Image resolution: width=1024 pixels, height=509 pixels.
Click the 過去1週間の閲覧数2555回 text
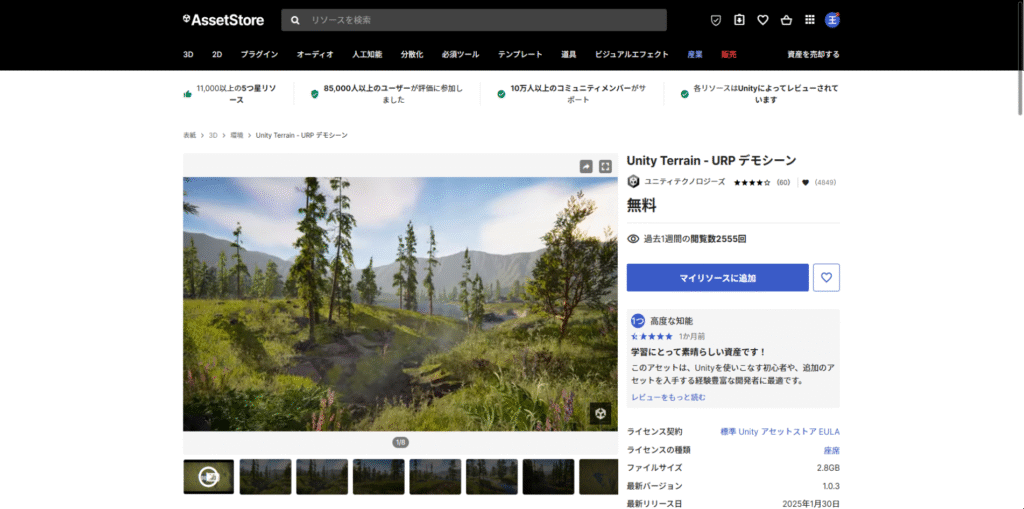click(695, 239)
